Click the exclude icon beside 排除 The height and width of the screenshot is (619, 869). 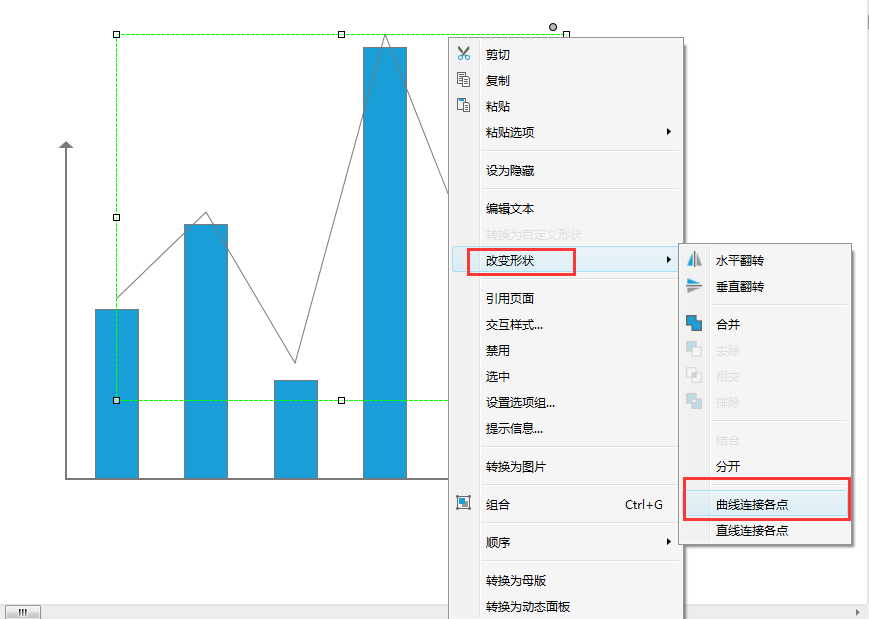694,401
